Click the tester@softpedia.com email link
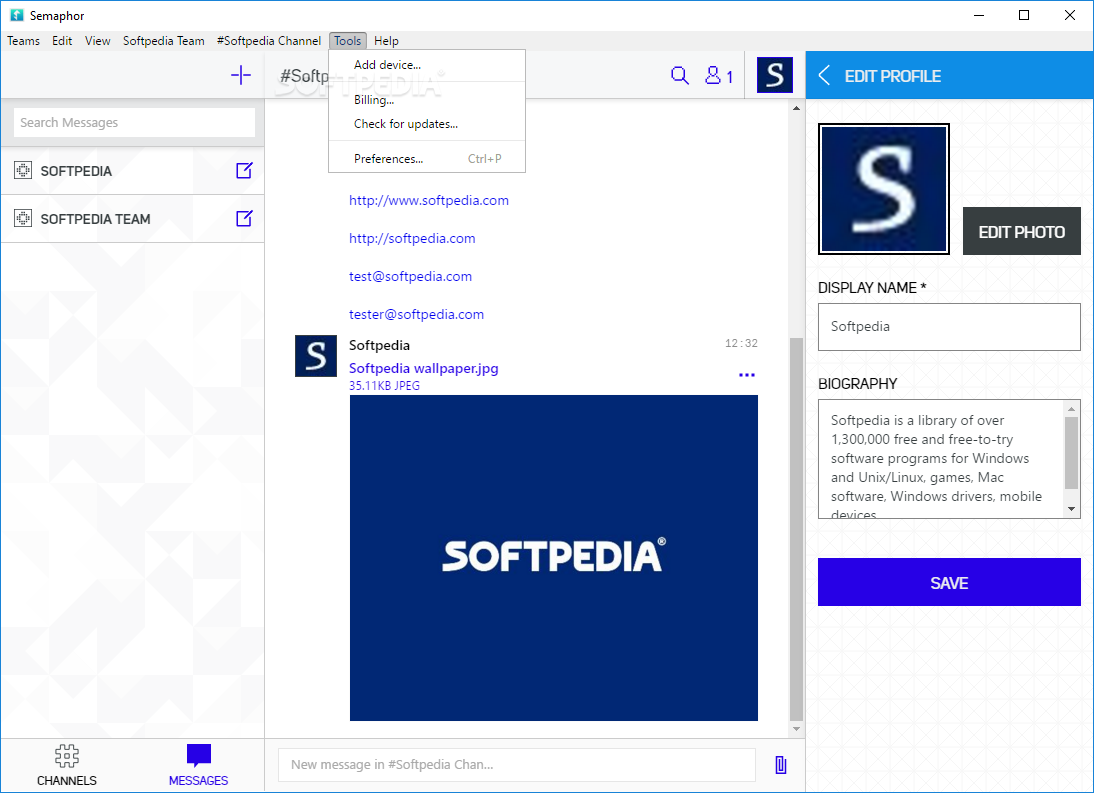This screenshot has width=1094, height=793. click(416, 315)
